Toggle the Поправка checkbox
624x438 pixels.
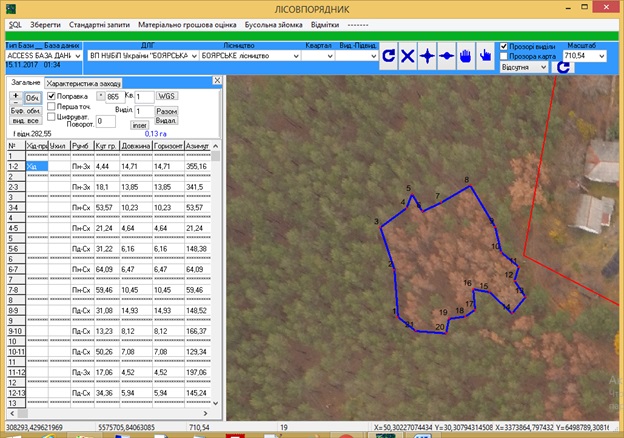click(x=52, y=96)
